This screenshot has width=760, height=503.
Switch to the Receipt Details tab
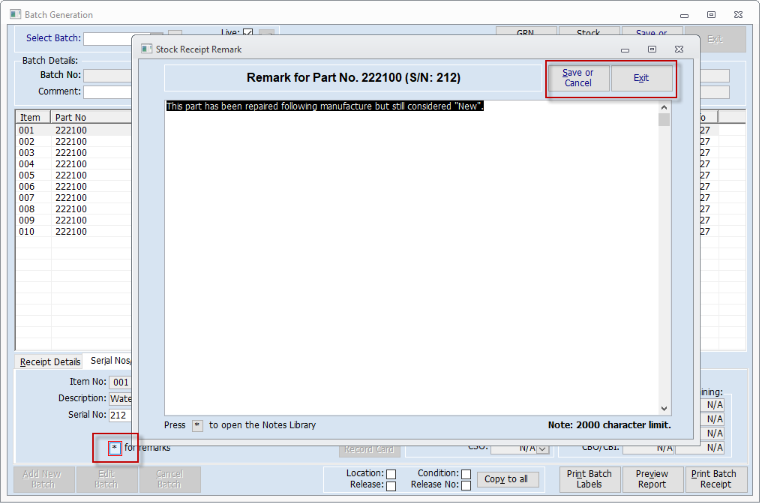pos(50,362)
